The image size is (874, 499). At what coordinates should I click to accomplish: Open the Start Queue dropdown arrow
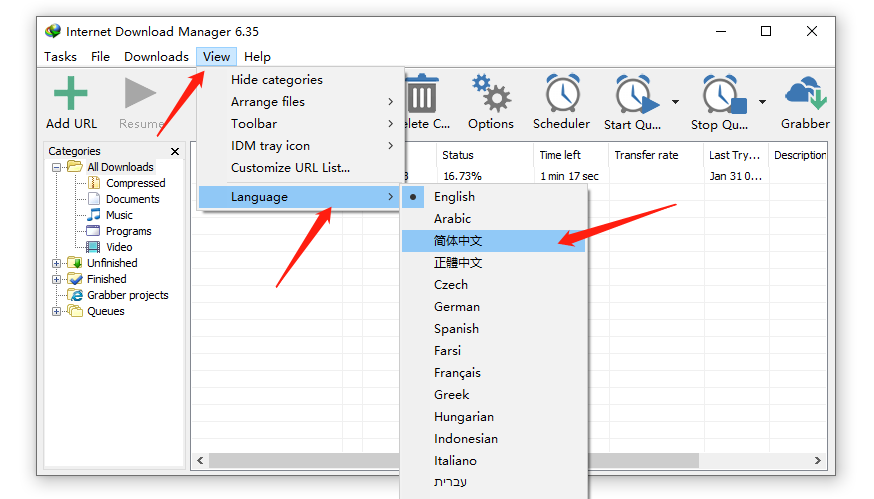coord(675,102)
